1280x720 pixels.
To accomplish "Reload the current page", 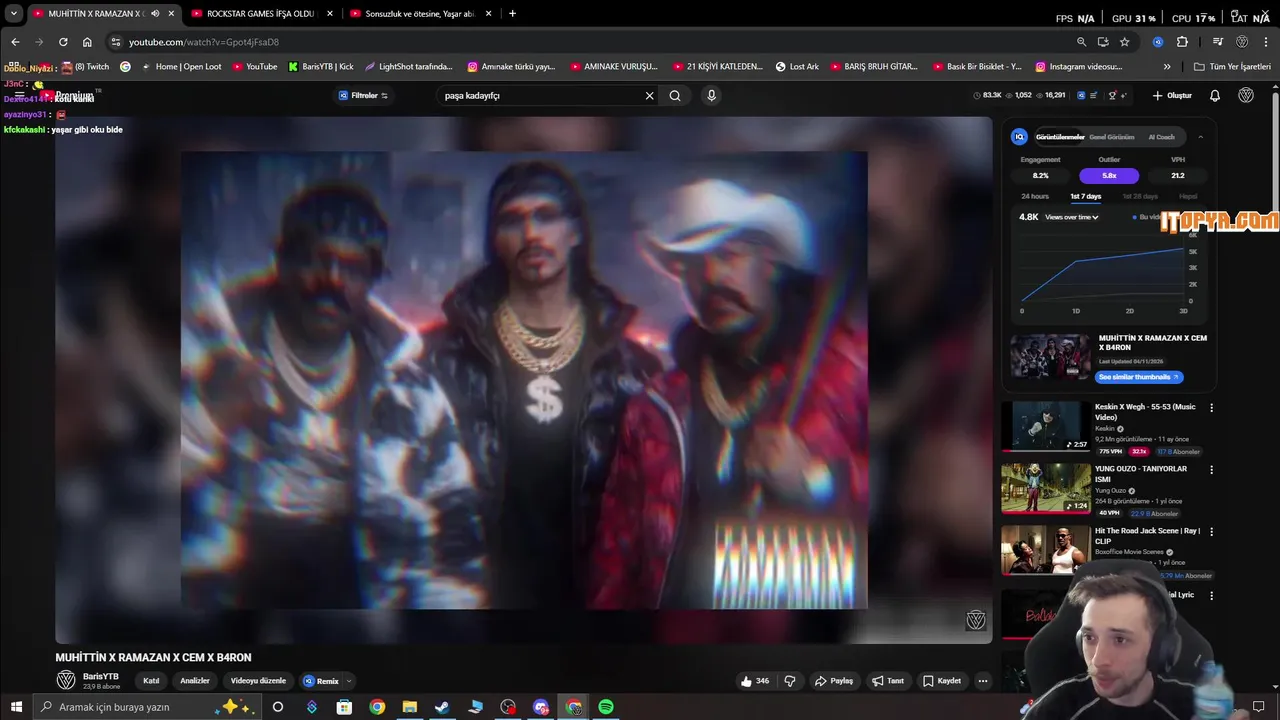I will (x=63, y=42).
